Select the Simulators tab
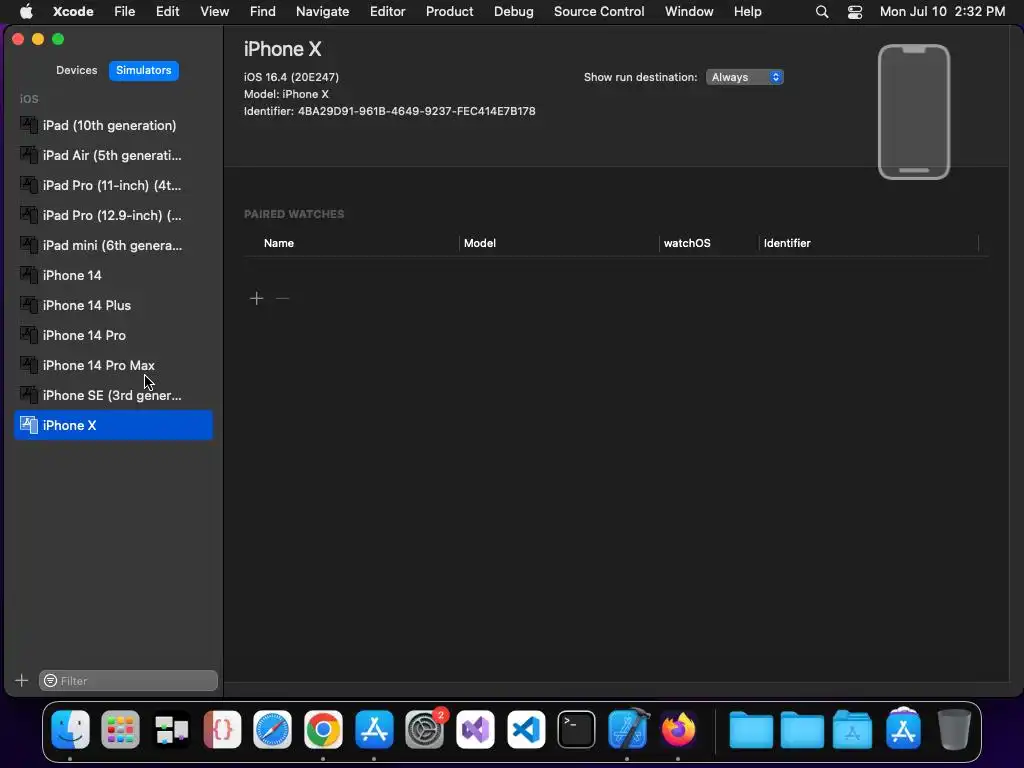1024x768 pixels. (144, 71)
